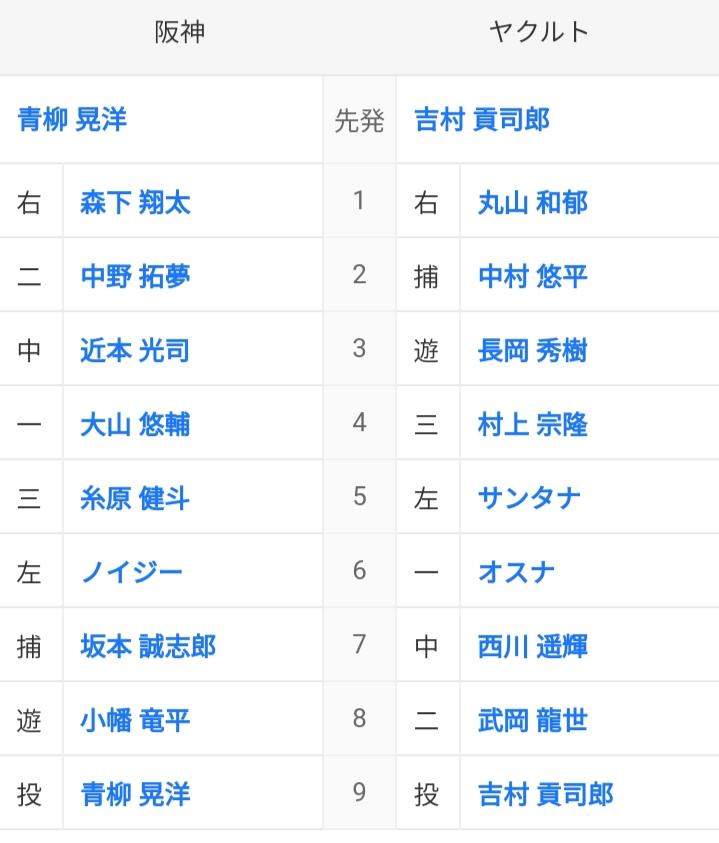Image resolution: width=719 pixels, height=843 pixels.
Task: Click center fielder 西川 遥輝
Action: tap(533, 646)
